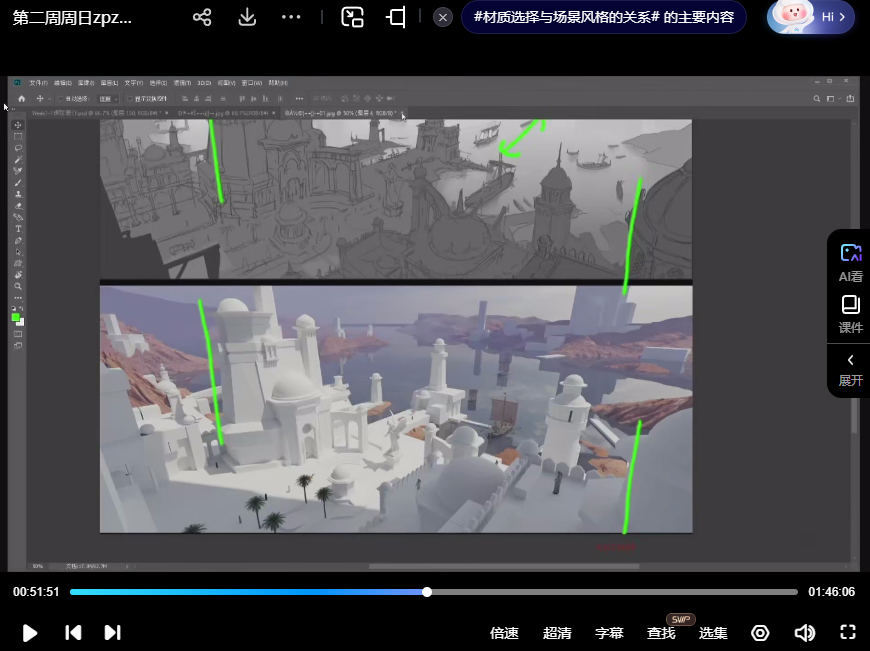Toggle fullscreen mode
The height and width of the screenshot is (651, 870).
pyautogui.click(x=848, y=633)
